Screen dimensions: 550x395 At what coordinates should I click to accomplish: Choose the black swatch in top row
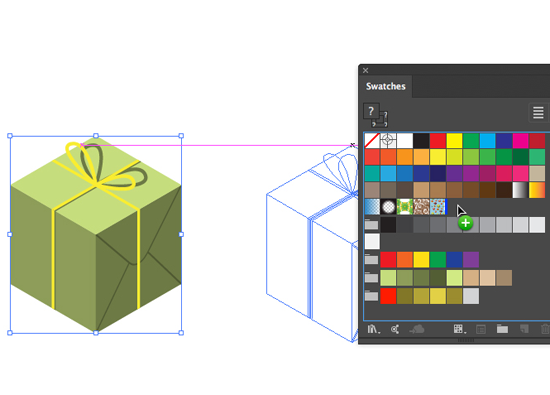pyautogui.click(x=421, y=140)
